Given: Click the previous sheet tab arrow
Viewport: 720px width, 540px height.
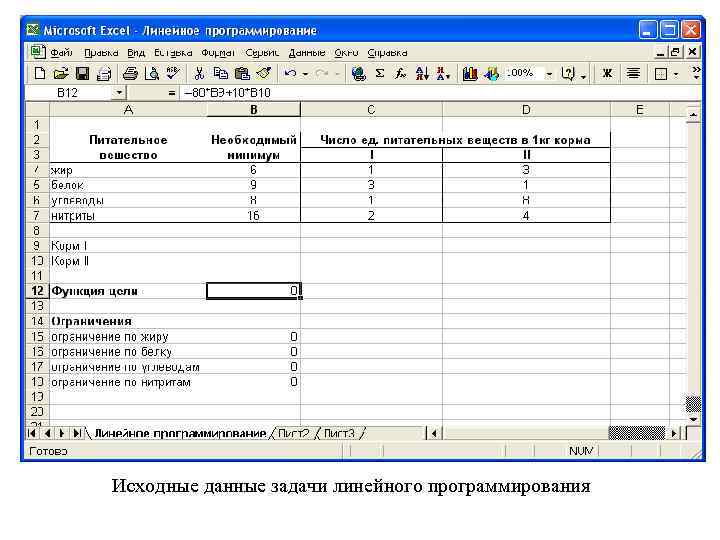Looking at the screenshot, I should coord(47,433).
